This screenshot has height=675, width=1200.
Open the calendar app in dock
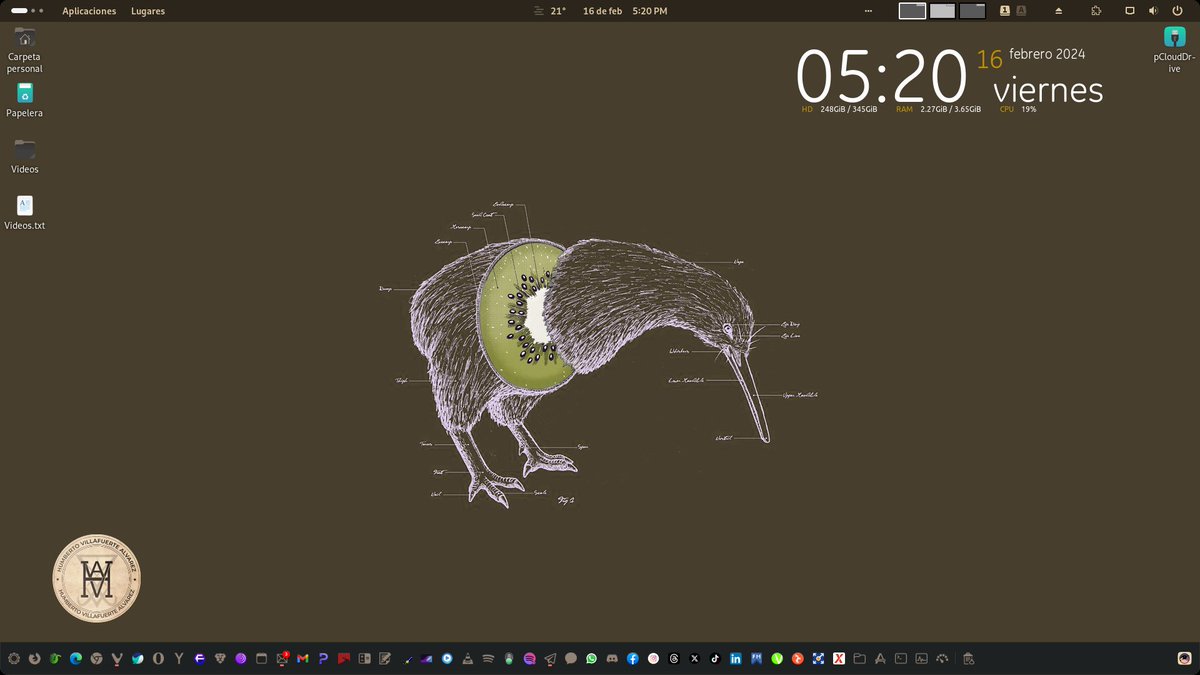pos(261,659)
